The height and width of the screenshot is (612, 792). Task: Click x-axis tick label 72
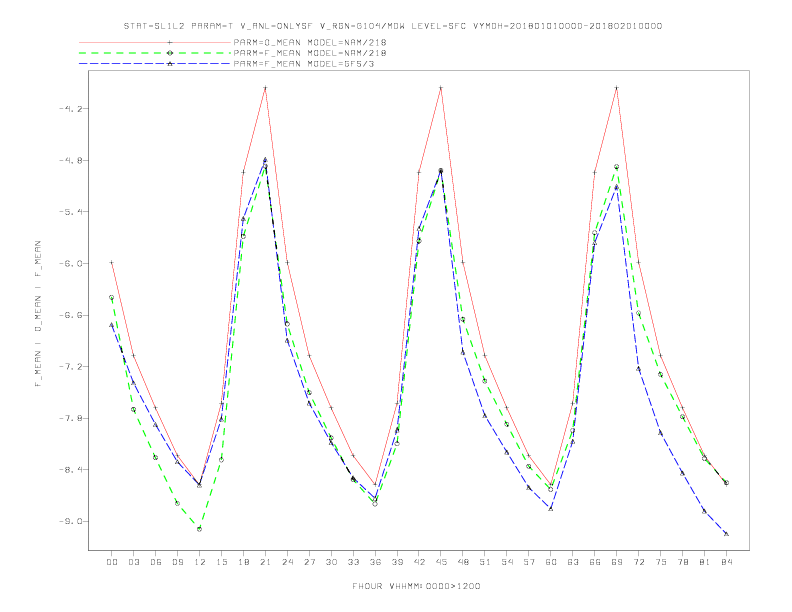click(x=638, y=562)
